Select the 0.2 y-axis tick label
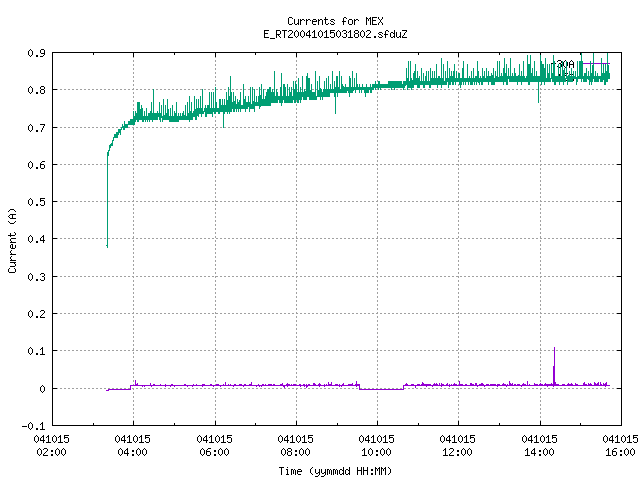The height and width of the screenshot is (480, 640). coord(36,314)
